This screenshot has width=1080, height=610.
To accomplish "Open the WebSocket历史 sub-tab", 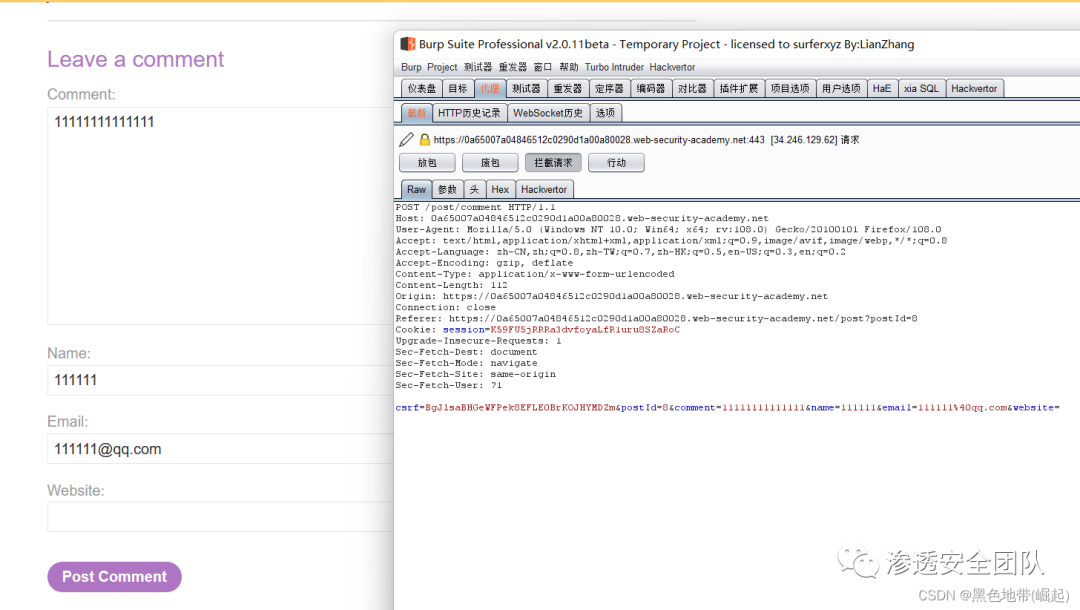I will tap(548, 112).
